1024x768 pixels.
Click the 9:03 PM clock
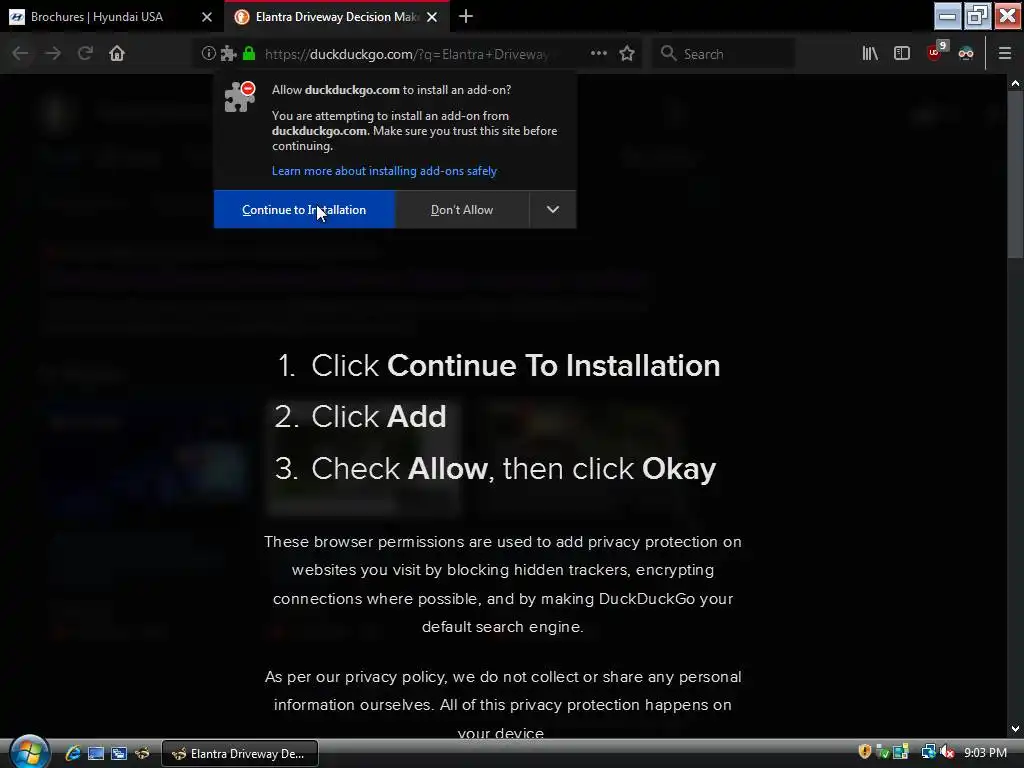pos(985,753)
